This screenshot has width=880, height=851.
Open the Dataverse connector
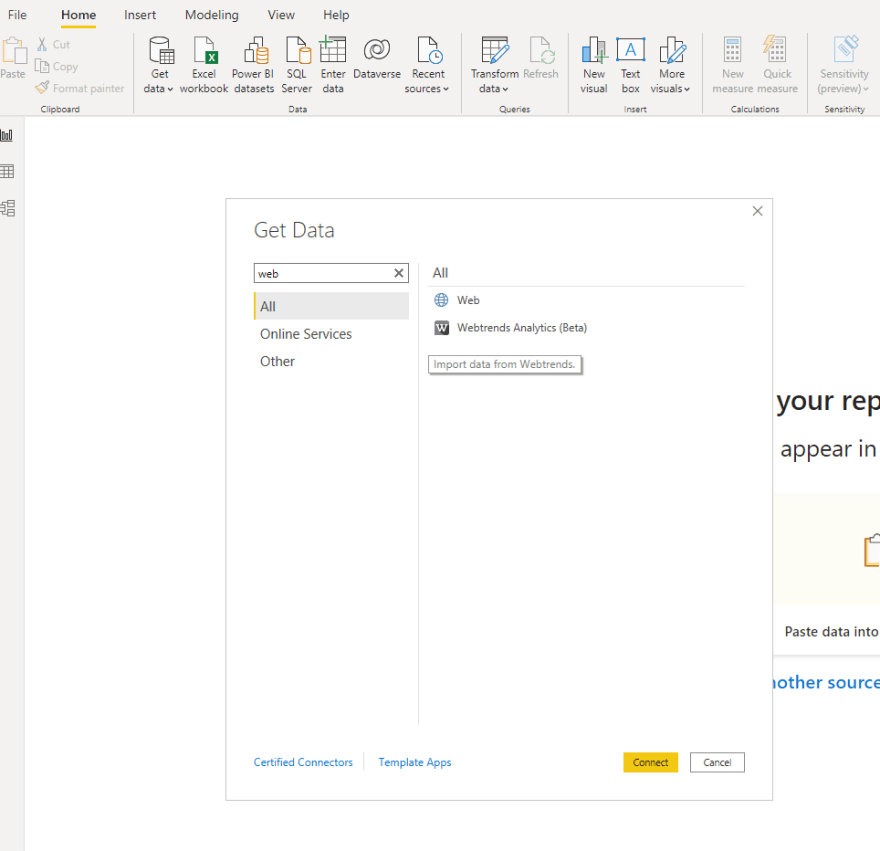[377, 58]
